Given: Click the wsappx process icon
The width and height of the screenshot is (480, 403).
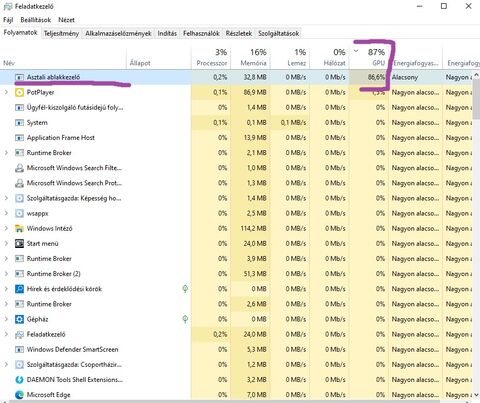Looking at the screenshot, I should [19, 213].
